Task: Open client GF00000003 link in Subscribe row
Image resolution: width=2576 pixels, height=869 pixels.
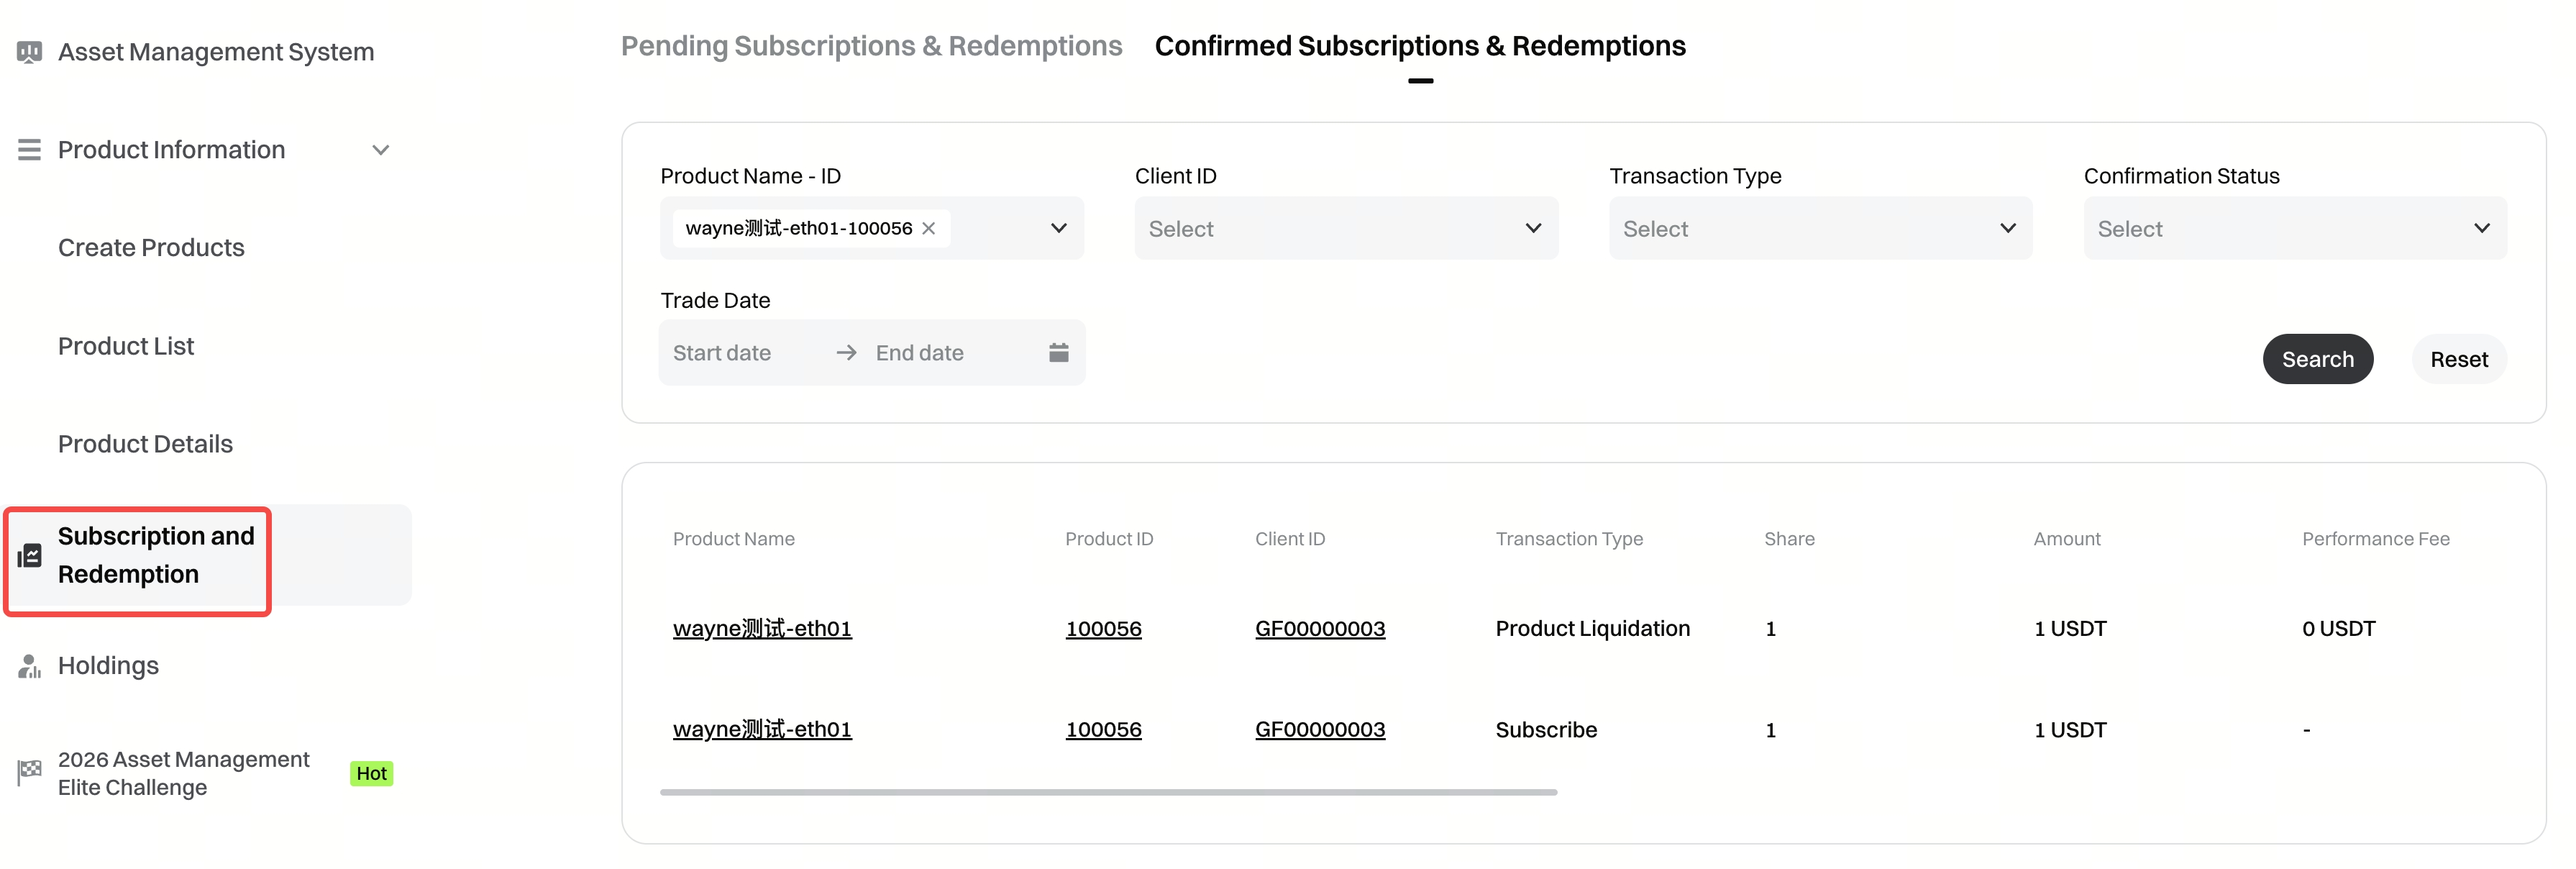Action: pyautogui.click(x=1320, y=730)
